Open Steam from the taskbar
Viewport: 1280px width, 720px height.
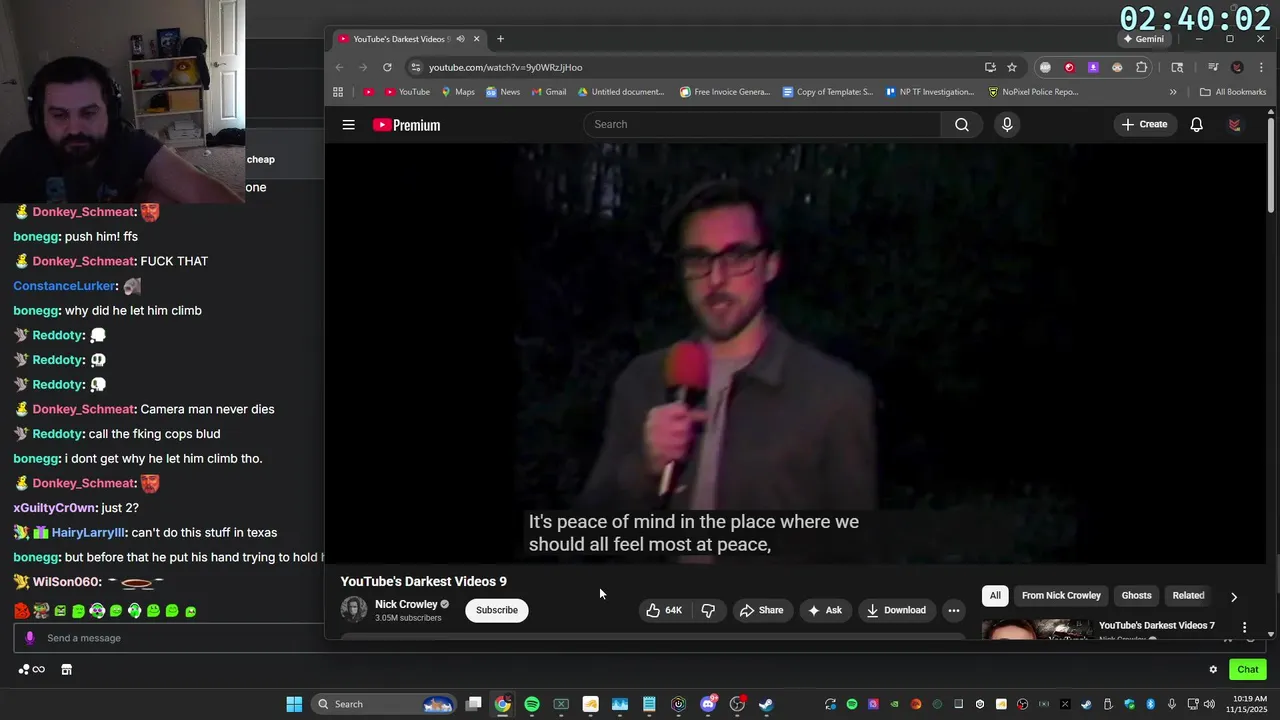766,704
